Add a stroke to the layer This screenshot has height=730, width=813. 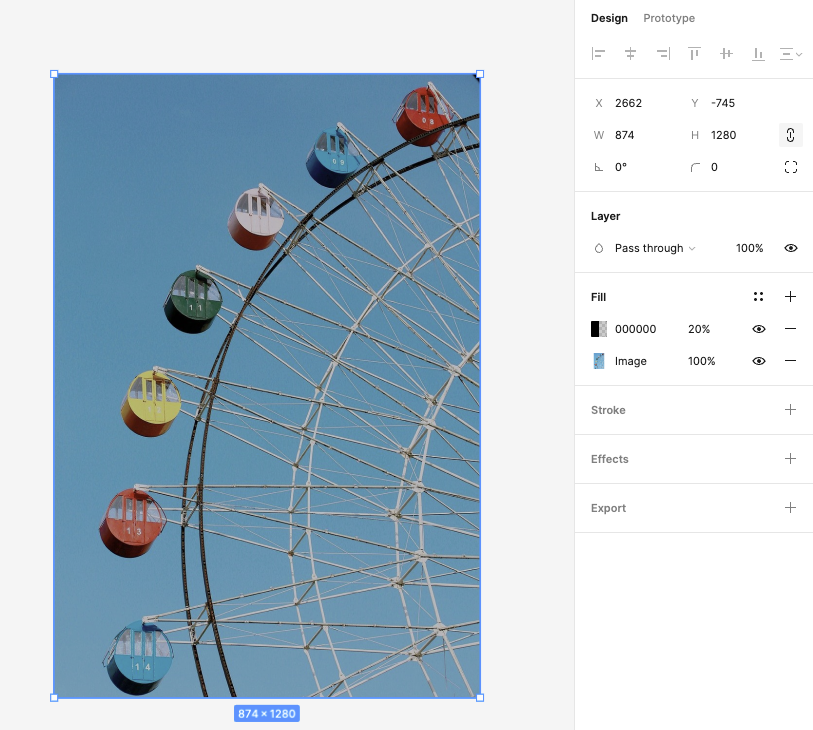click(790, 410)
